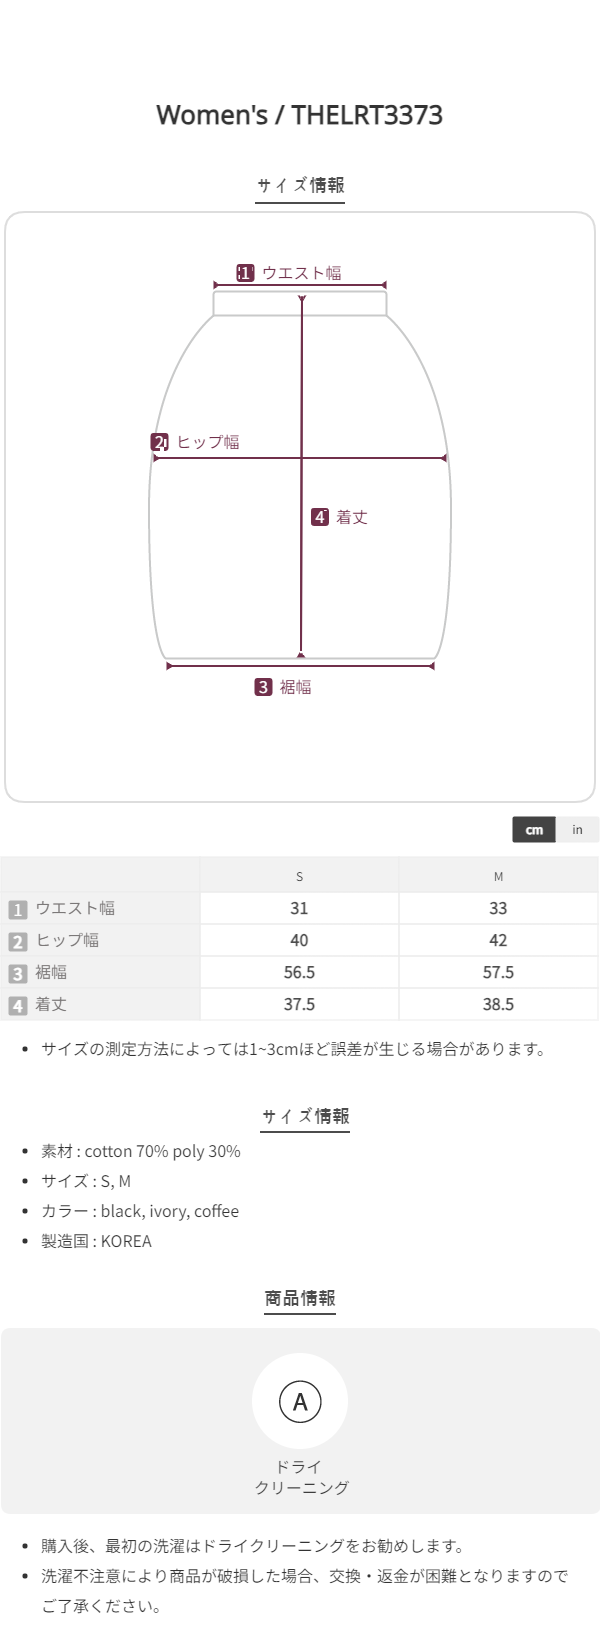
Task: Select the M size column header
Action: (498, 876)
